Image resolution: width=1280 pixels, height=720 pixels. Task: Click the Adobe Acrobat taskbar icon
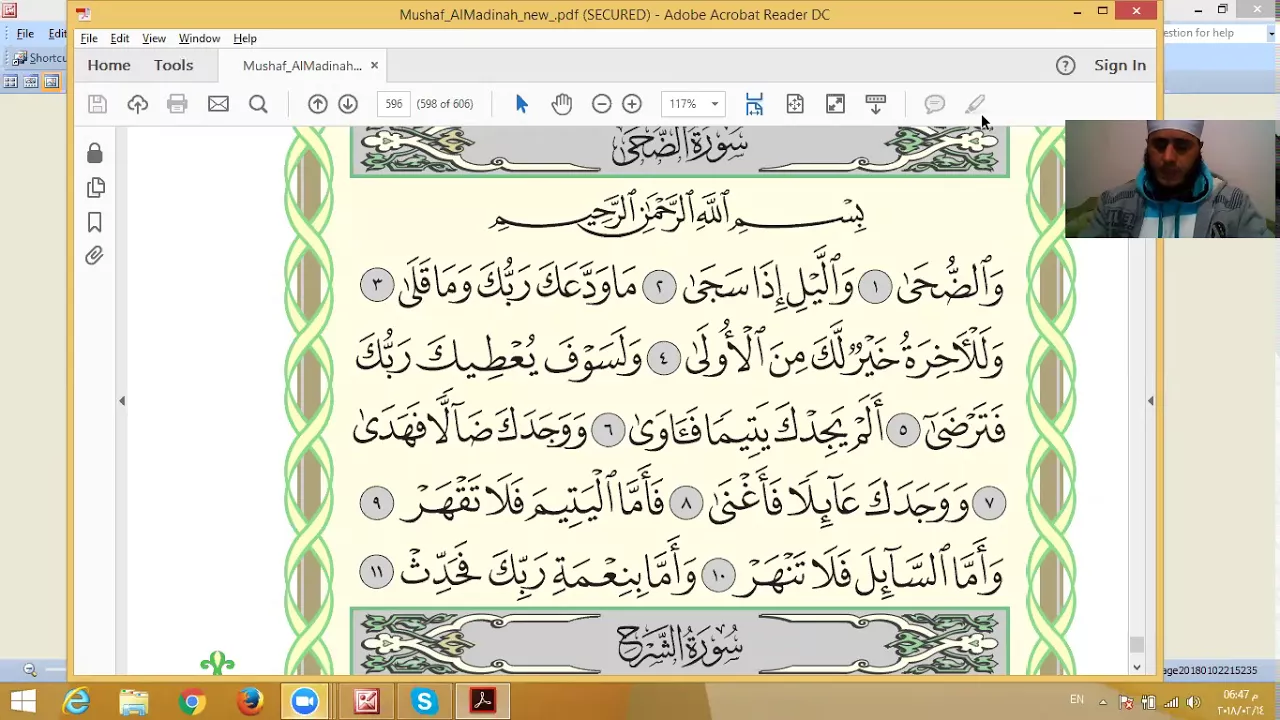[x=482, y=702]
